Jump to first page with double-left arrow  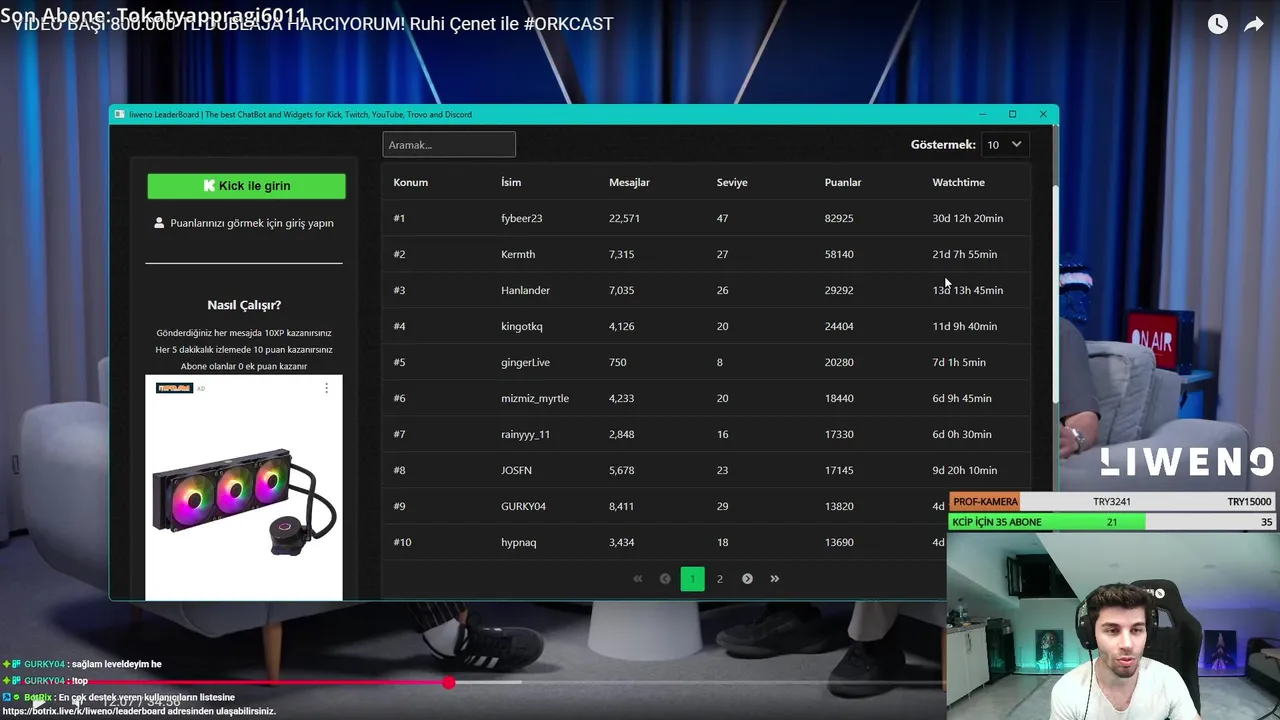coord(638,579)
